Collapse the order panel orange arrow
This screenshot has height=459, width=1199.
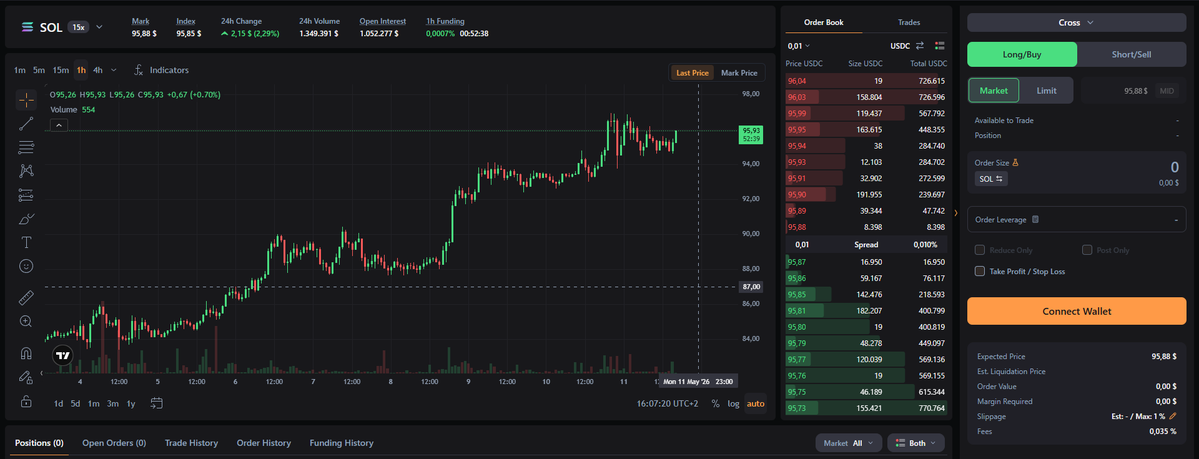click(956, 213)
